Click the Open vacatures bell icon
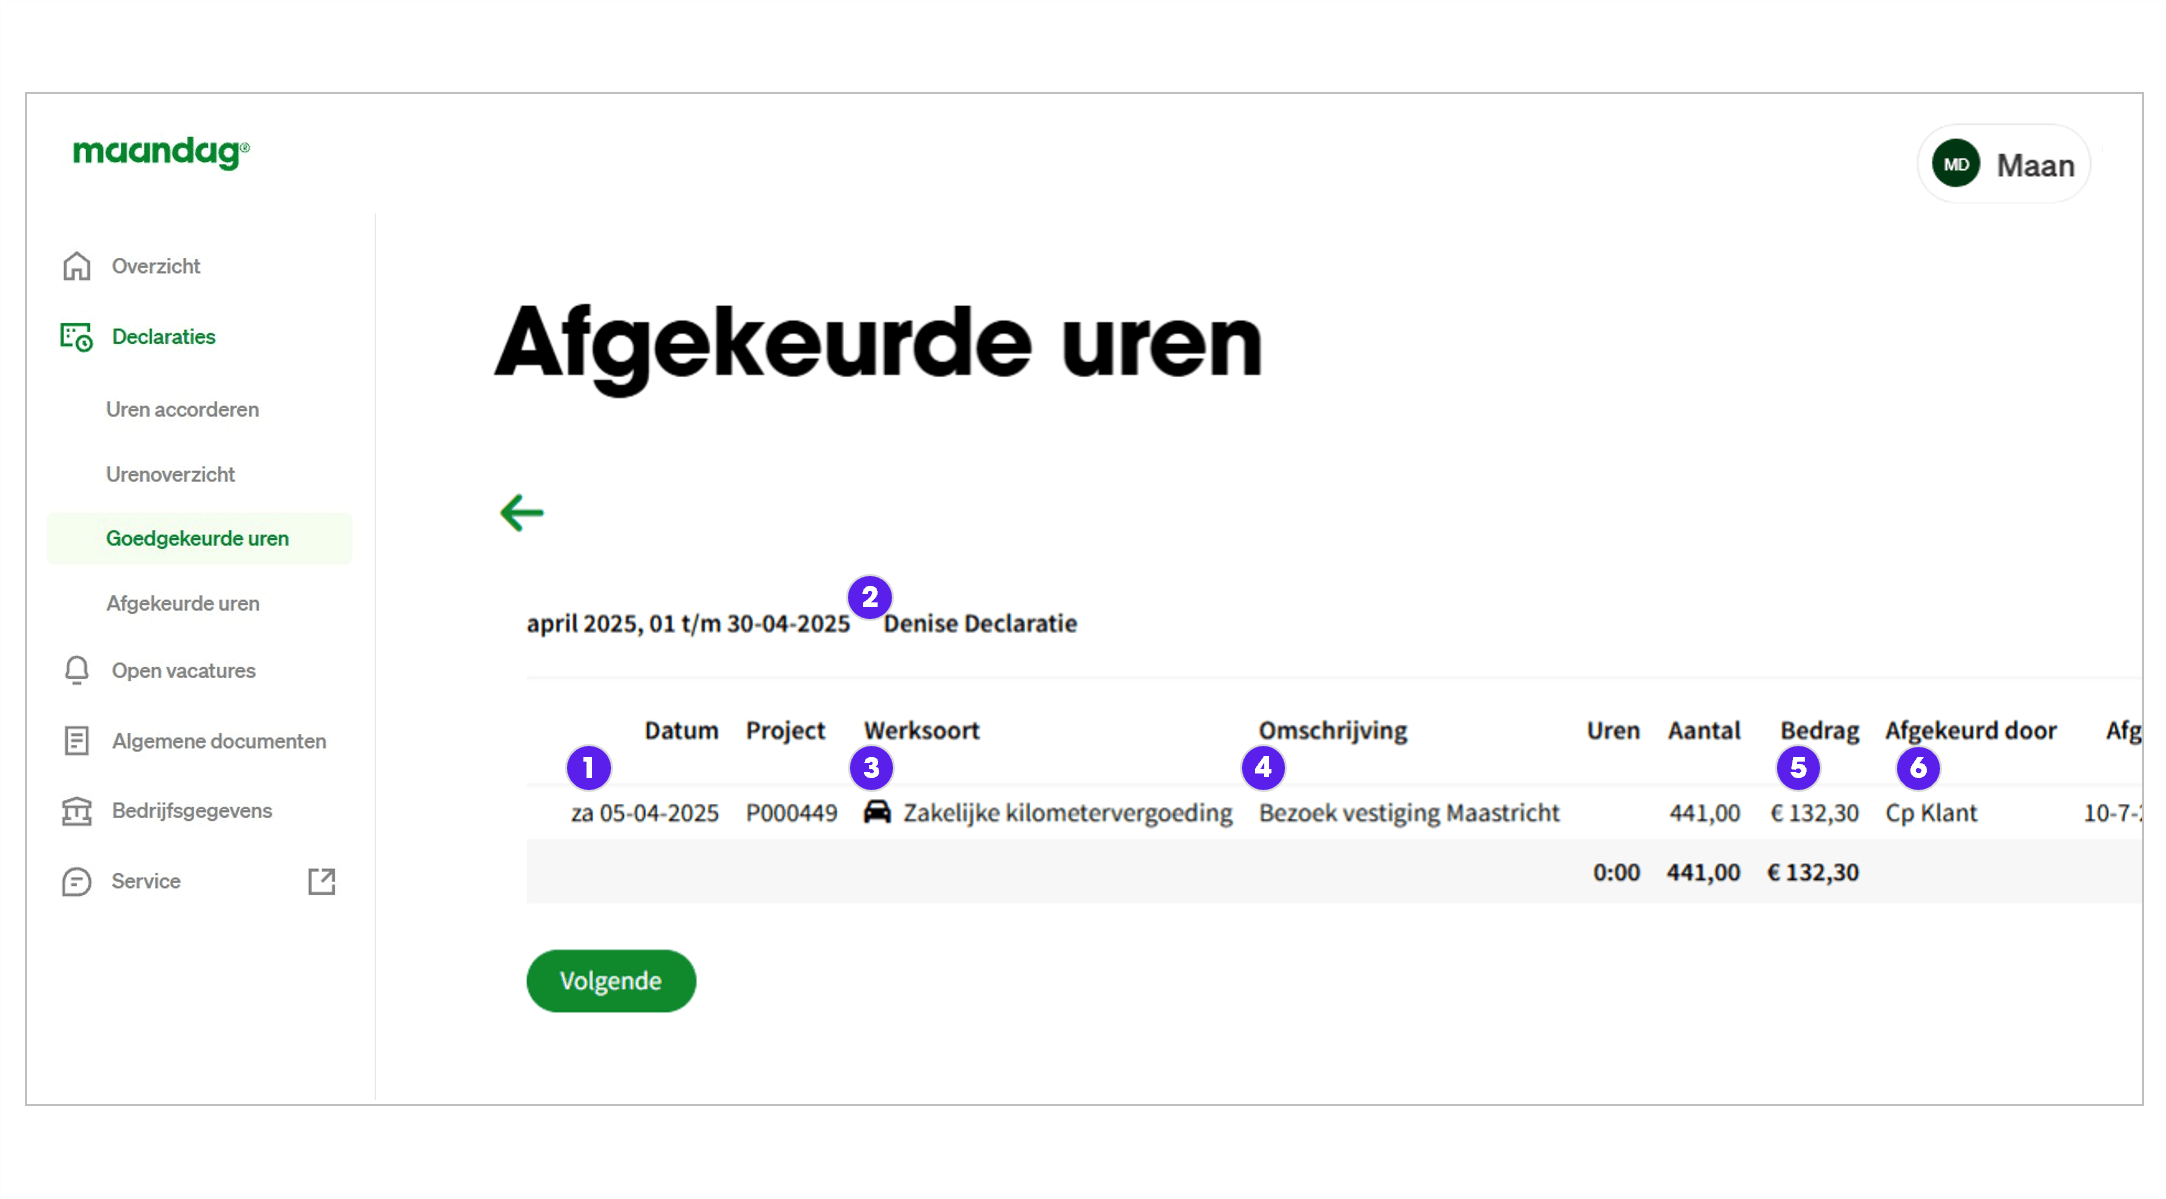The height and width of the screenshot is (1199, 2166). click(75, 670)
